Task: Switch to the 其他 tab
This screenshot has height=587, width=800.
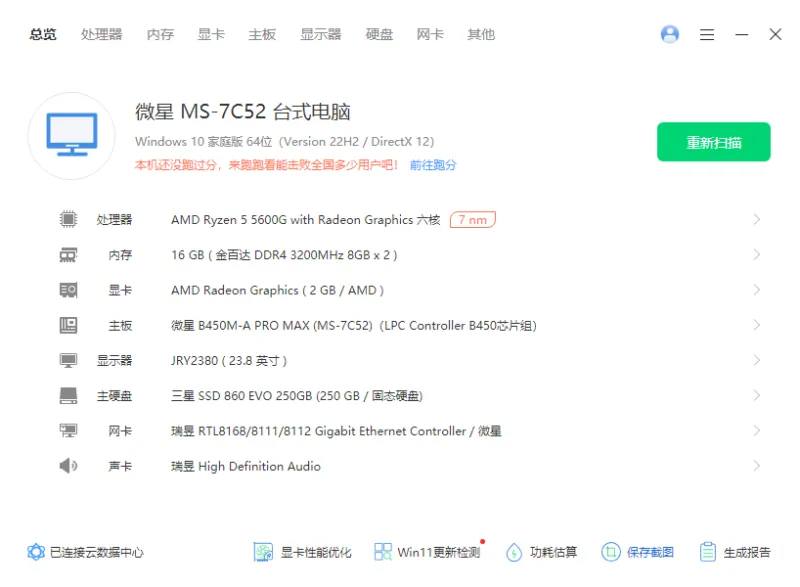Action: point(481,34)
